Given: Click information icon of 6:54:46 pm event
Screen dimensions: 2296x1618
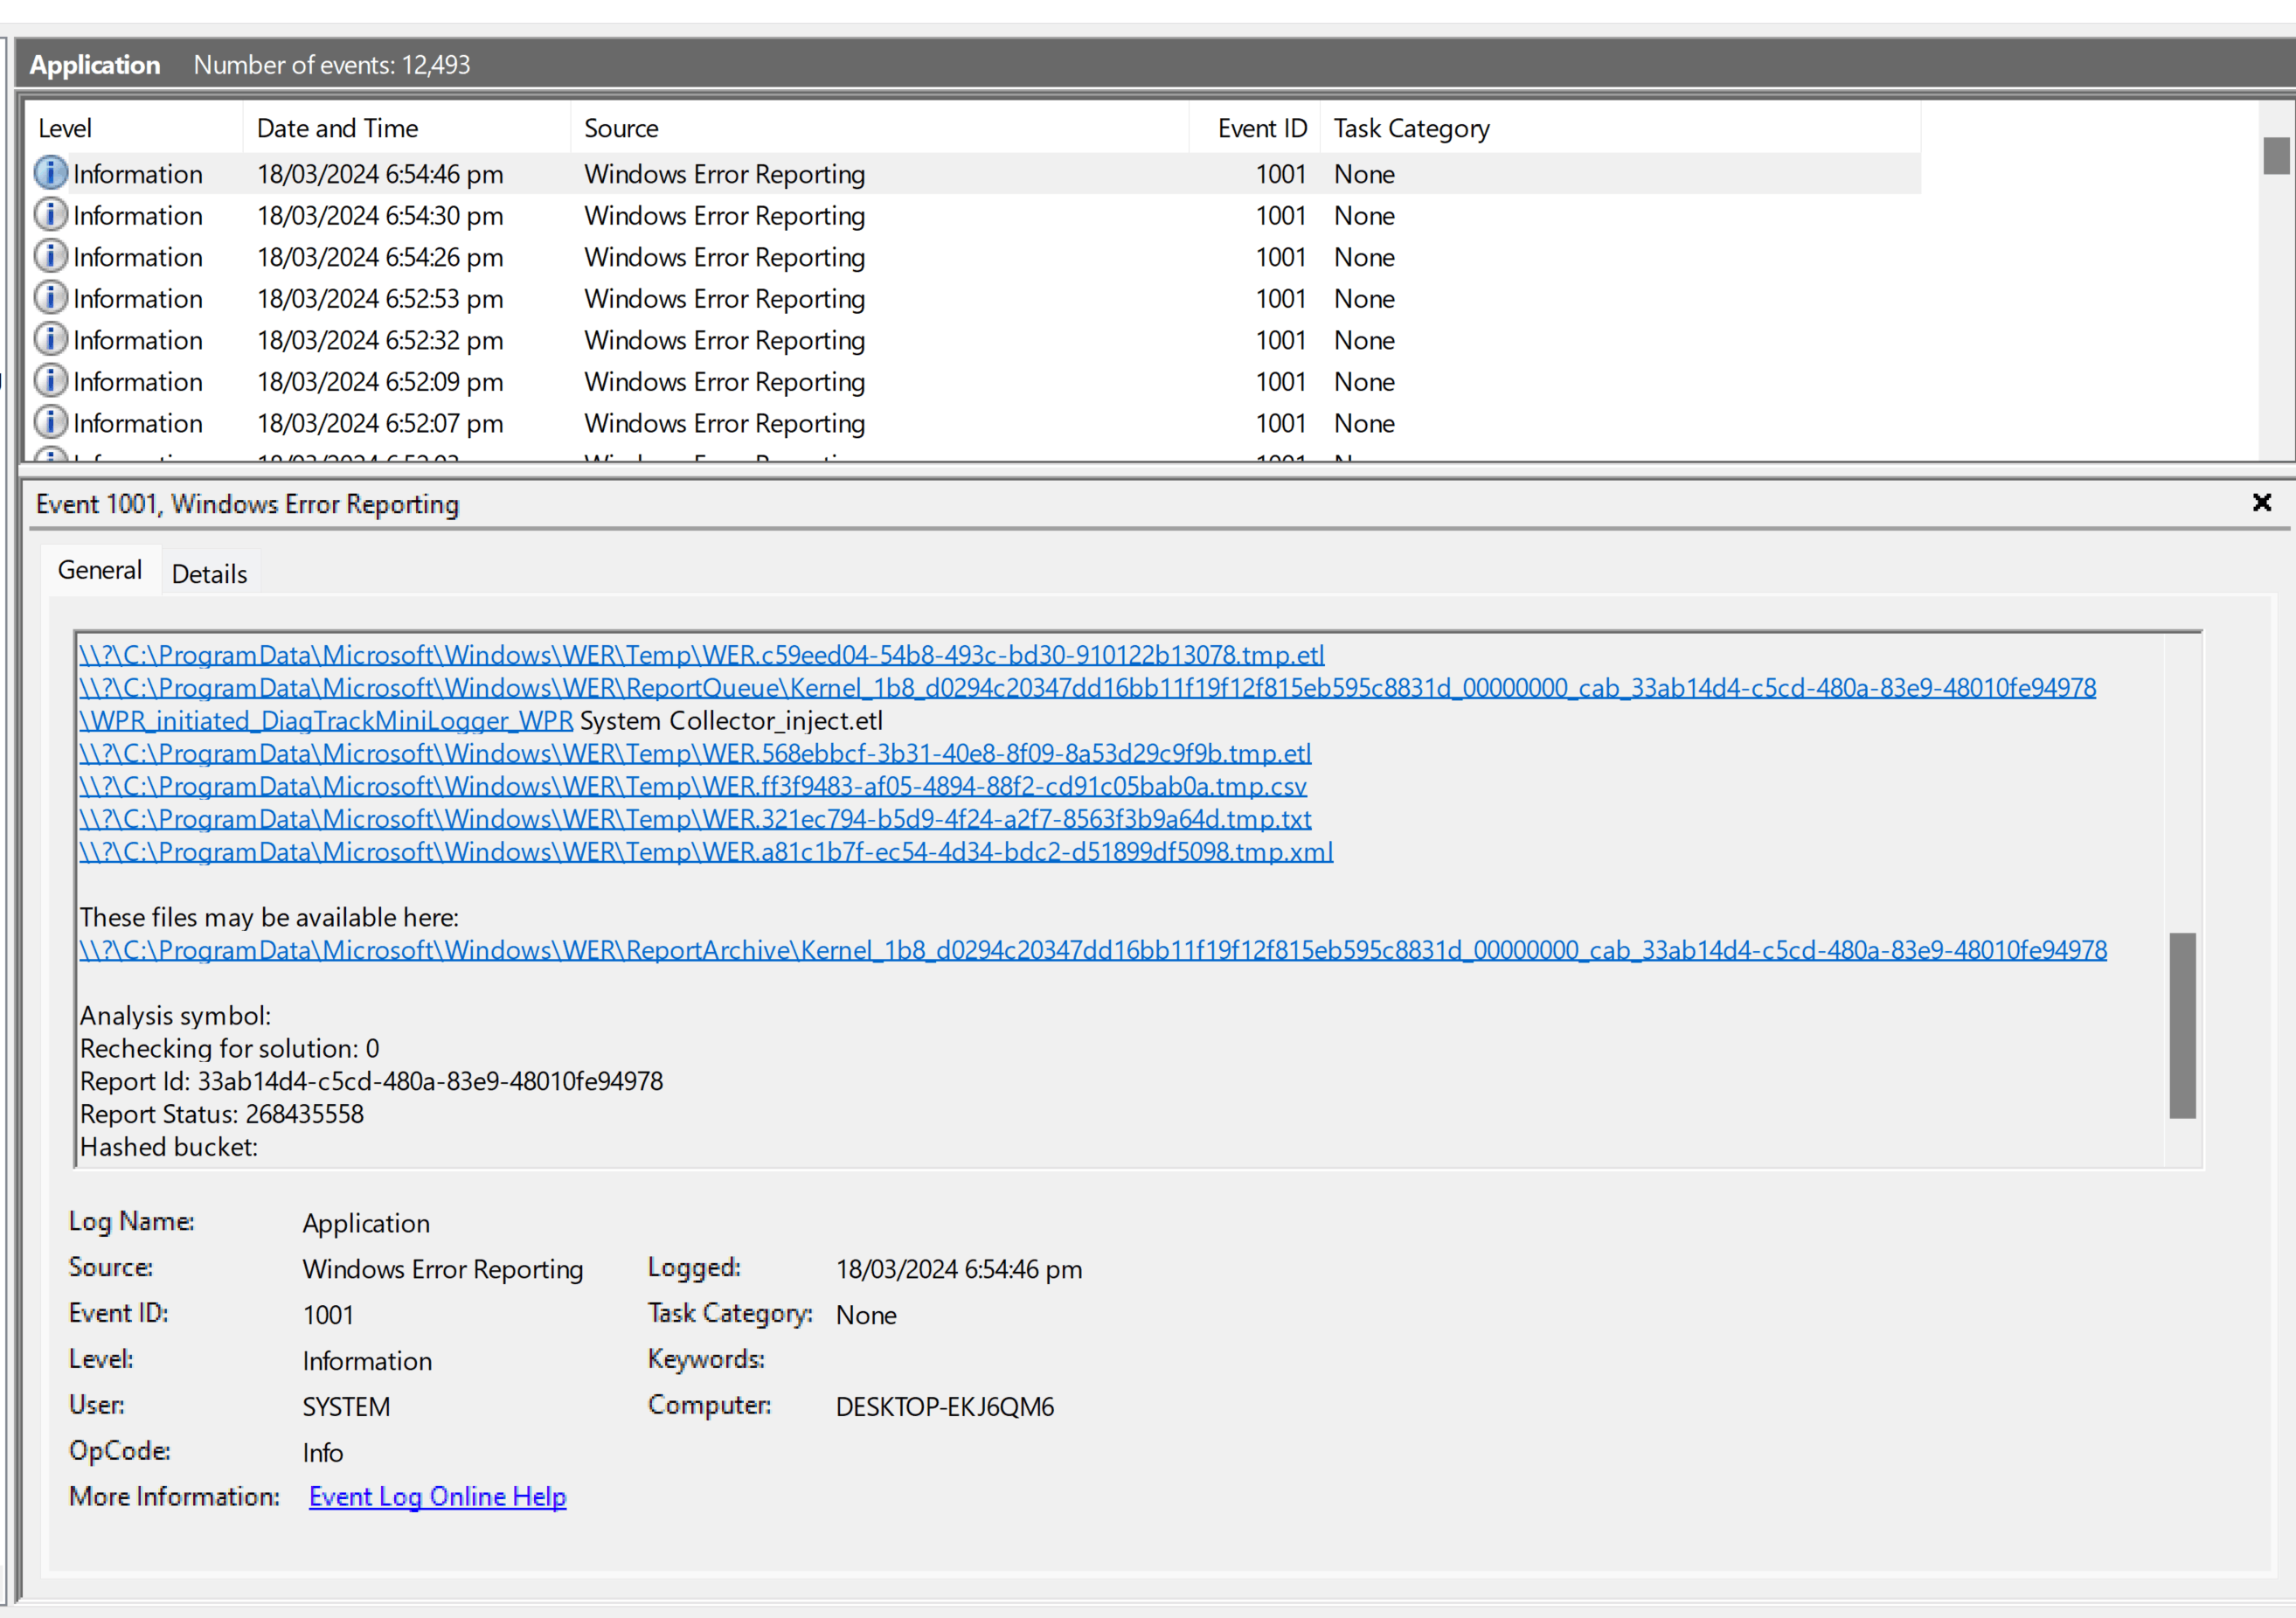Looking at the screenshot, I should (x=50, y=173).
